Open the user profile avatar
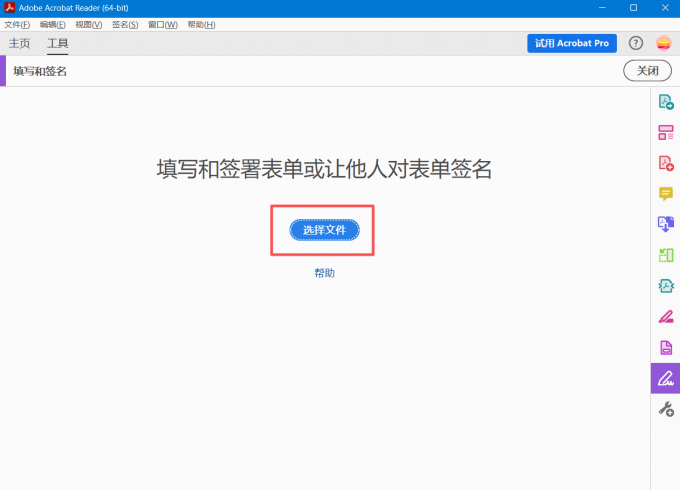The image size is (680, 490). (x=664, y=43)
